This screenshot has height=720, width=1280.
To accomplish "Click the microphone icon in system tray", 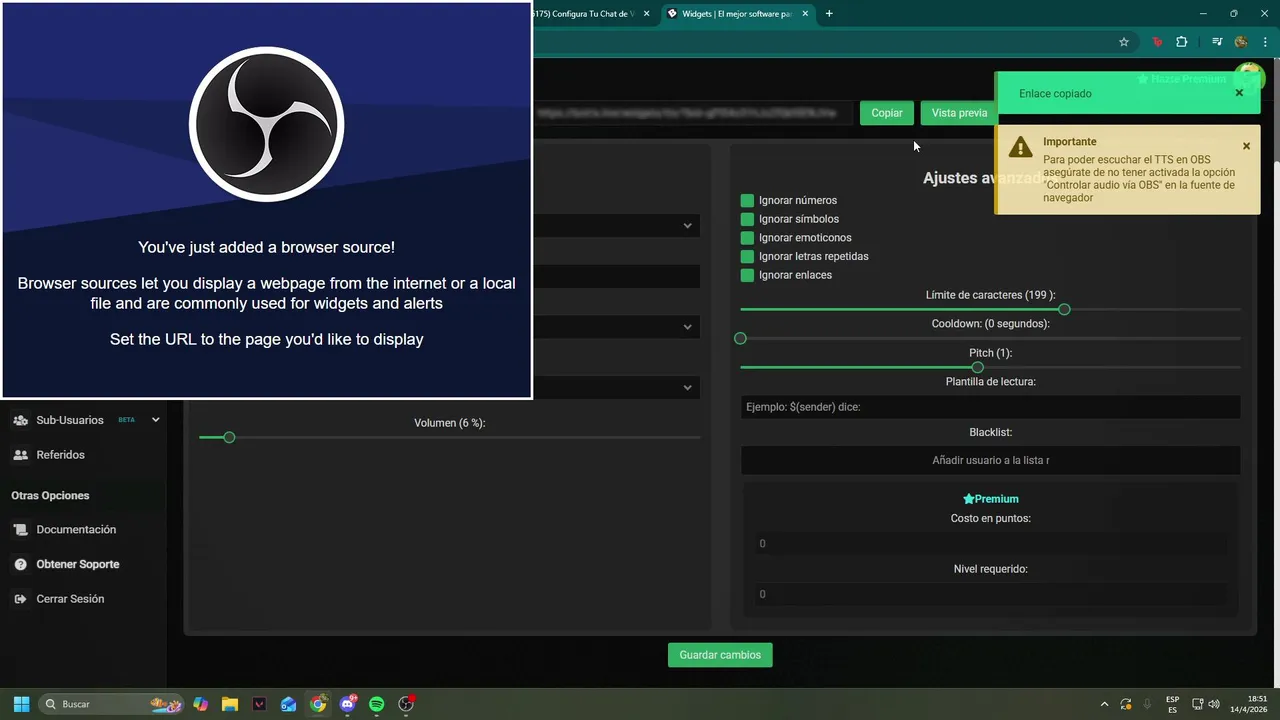I will tap(1147, 704).
